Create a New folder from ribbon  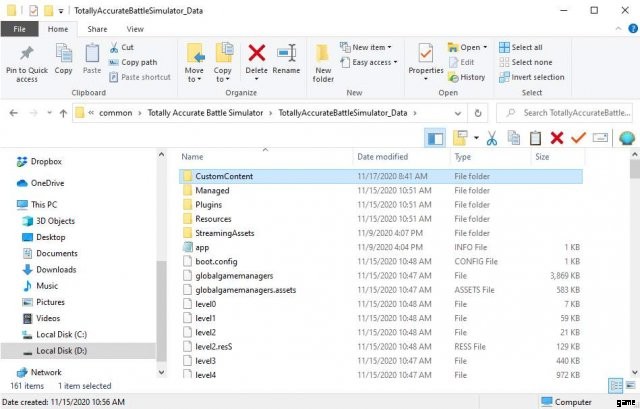coord(323,60)
